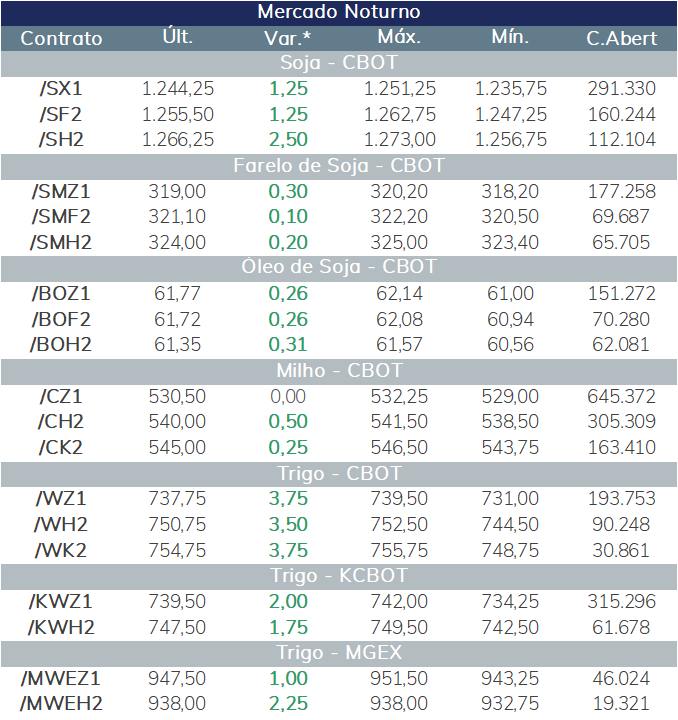Click the Var.* column header
Screen dimensions: 678x720
[x=288, y=39]
